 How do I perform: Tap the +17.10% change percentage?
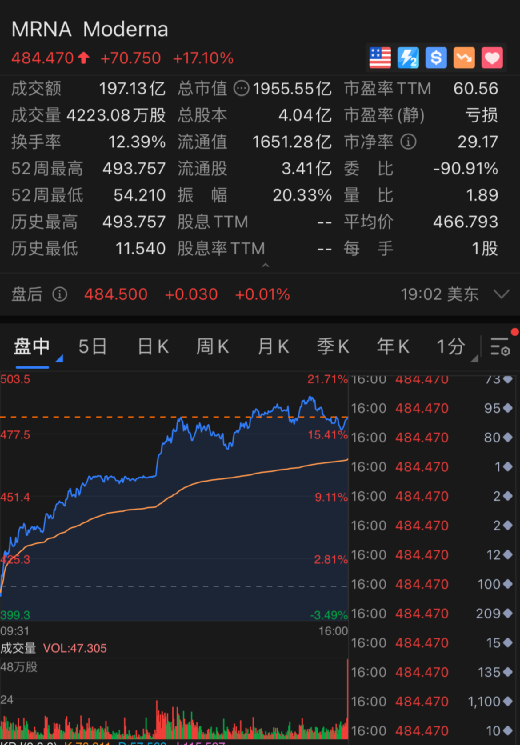pyautogui.click(x=203, y=58)
